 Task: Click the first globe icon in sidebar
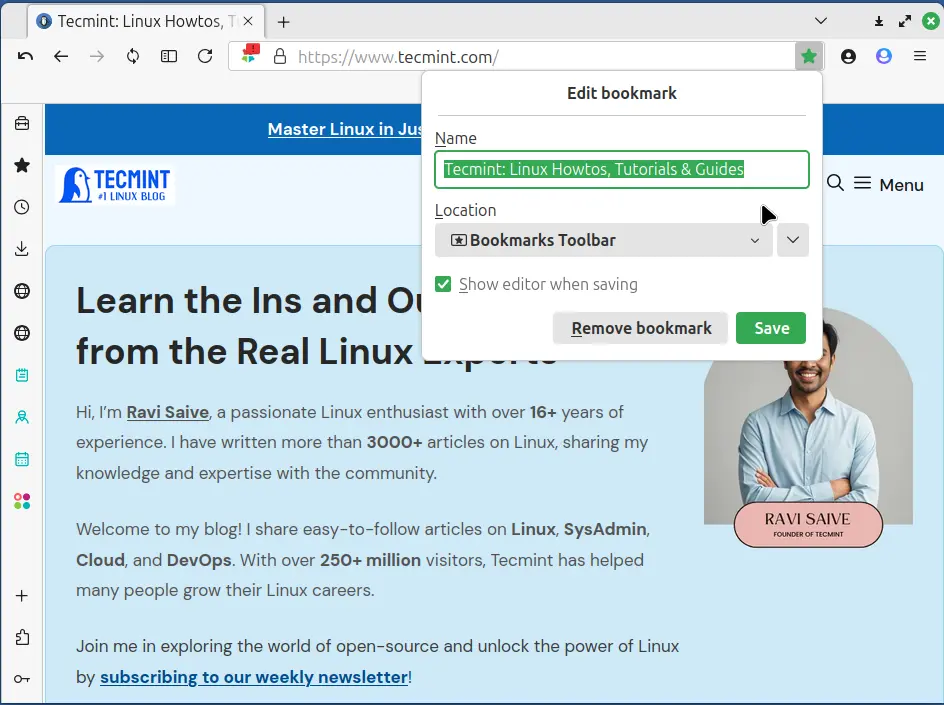(22, 291)
